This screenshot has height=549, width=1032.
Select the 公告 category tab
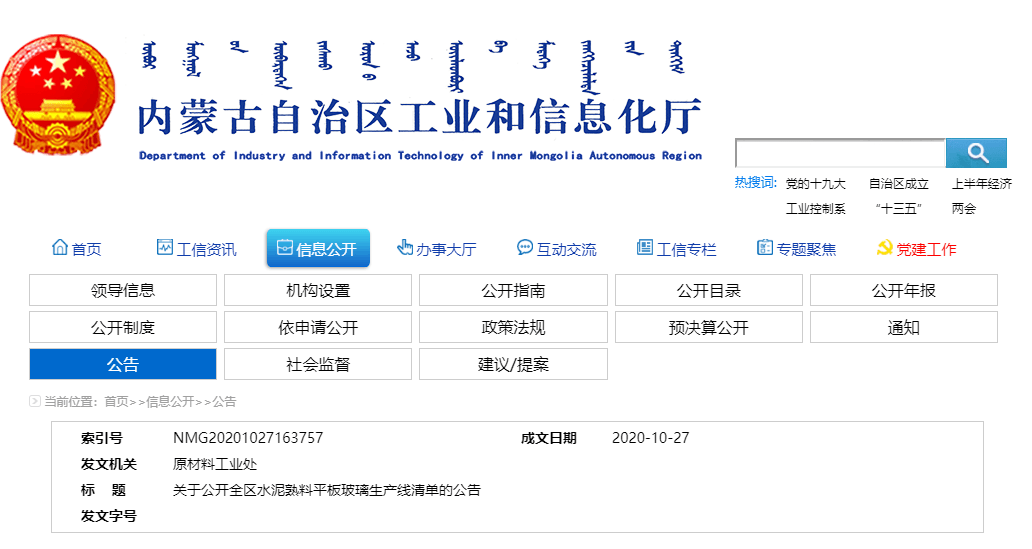(x=123, y=364)
